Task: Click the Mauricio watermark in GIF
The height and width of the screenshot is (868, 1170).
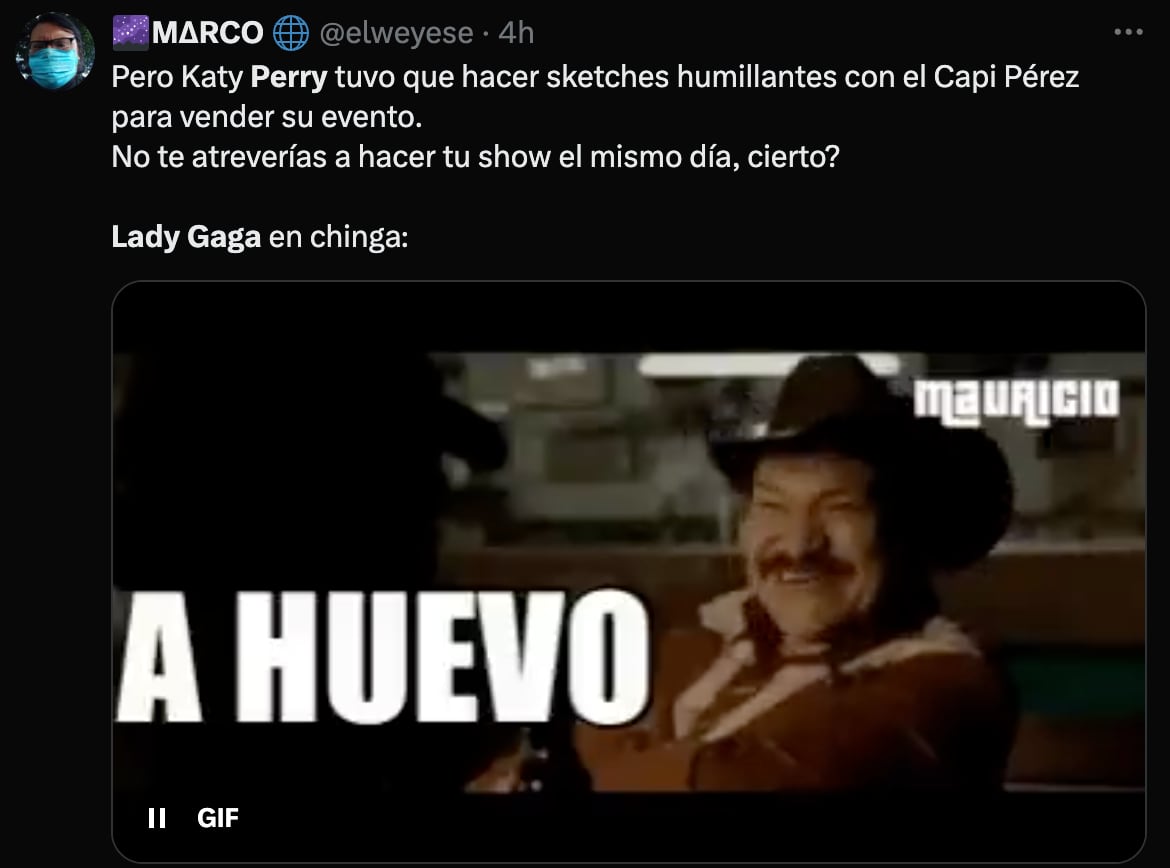Action: [x=1016, y=402]
